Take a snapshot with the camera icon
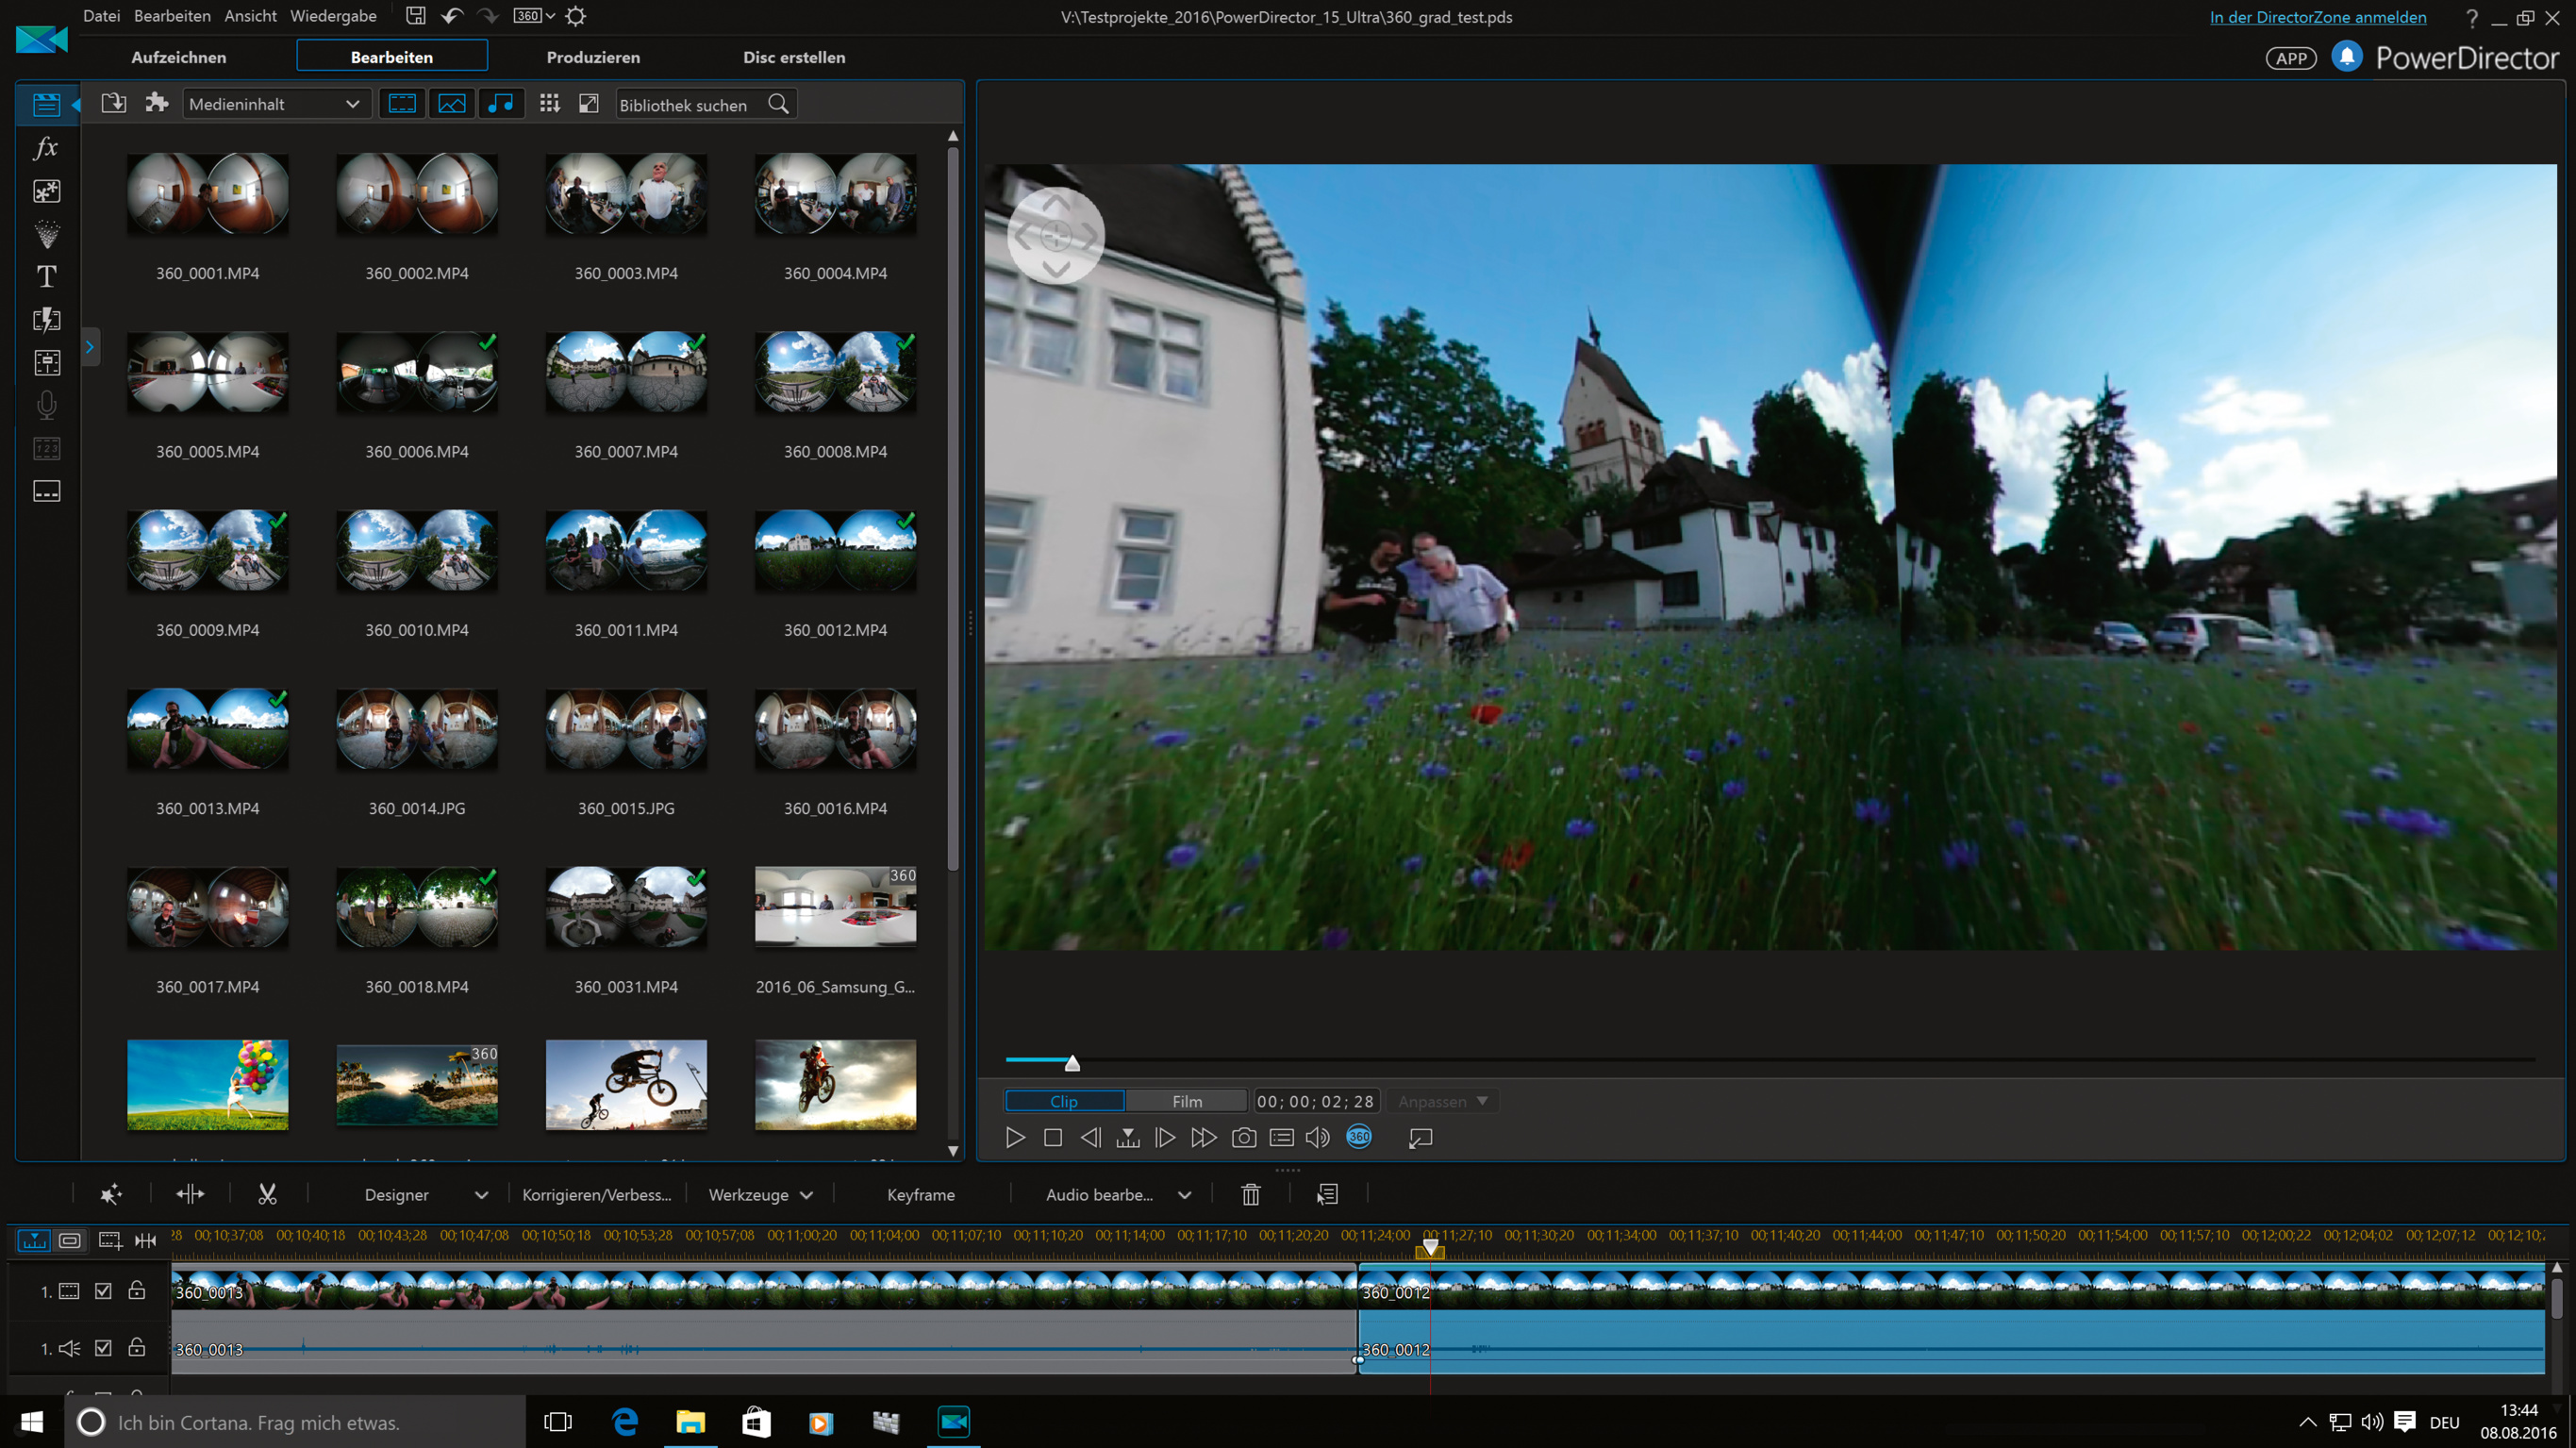 point(1243,1138)
